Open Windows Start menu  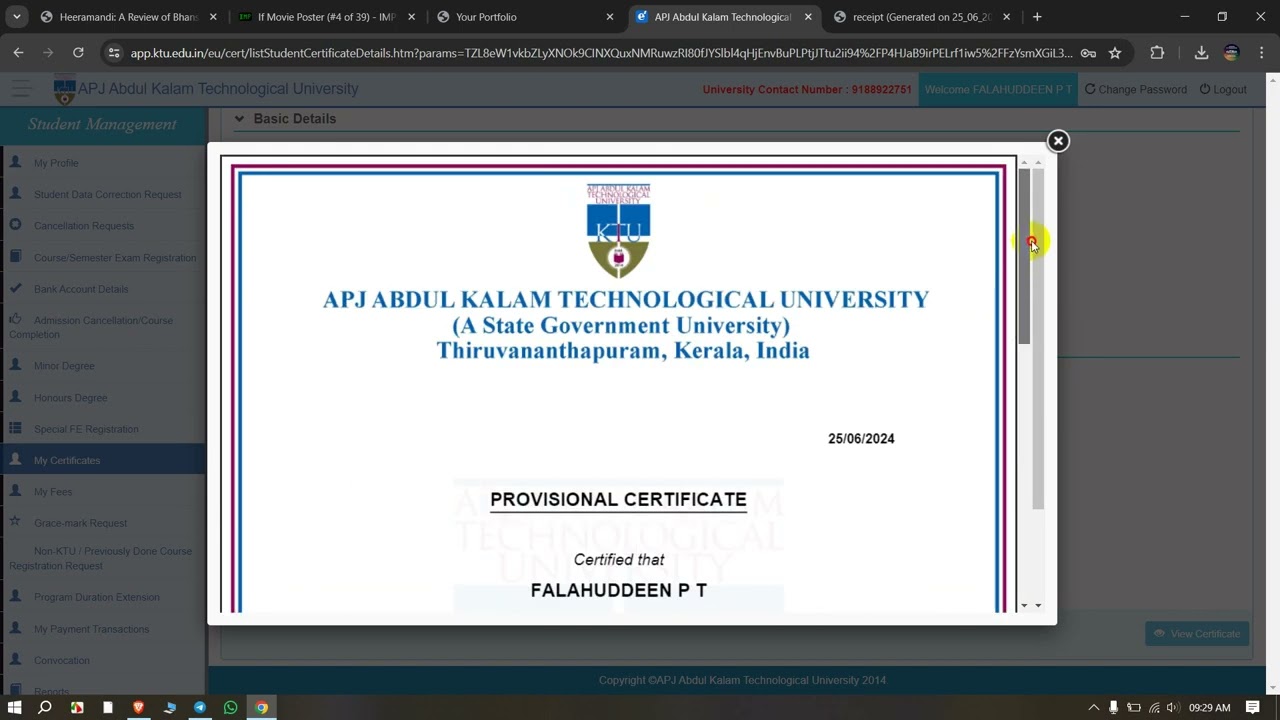pos(15,707)
